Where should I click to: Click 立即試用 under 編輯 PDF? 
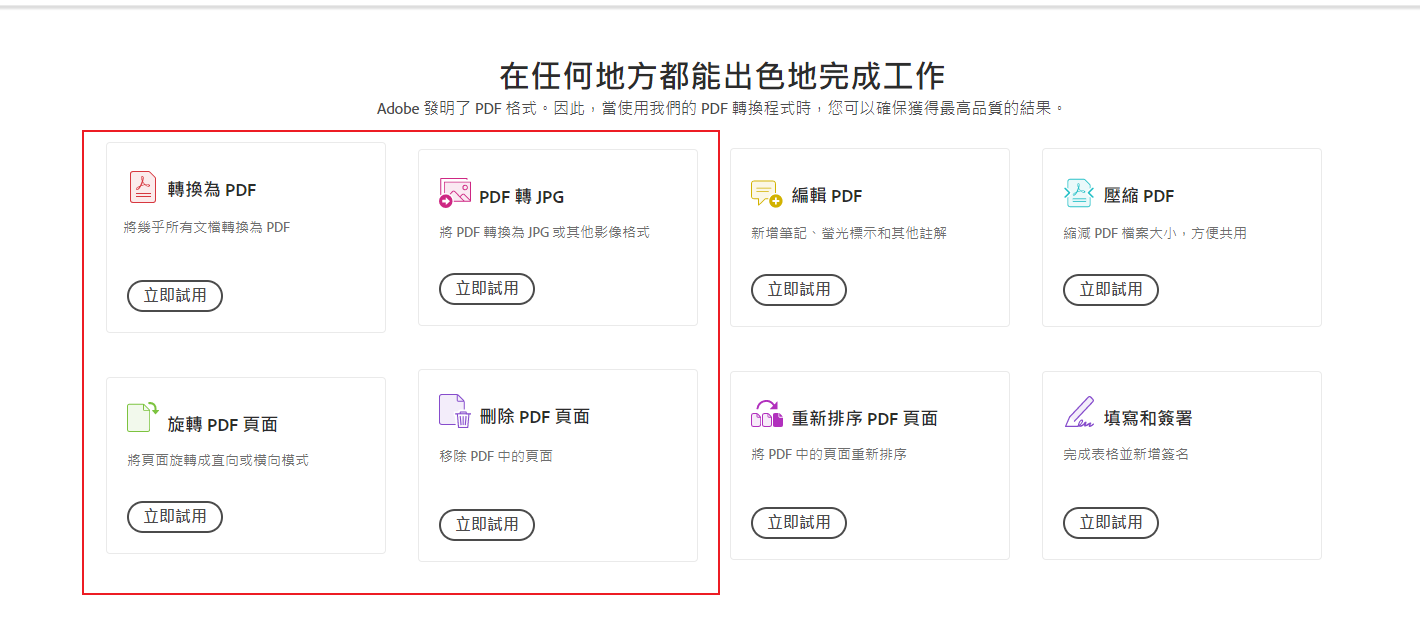click(799, 290)
